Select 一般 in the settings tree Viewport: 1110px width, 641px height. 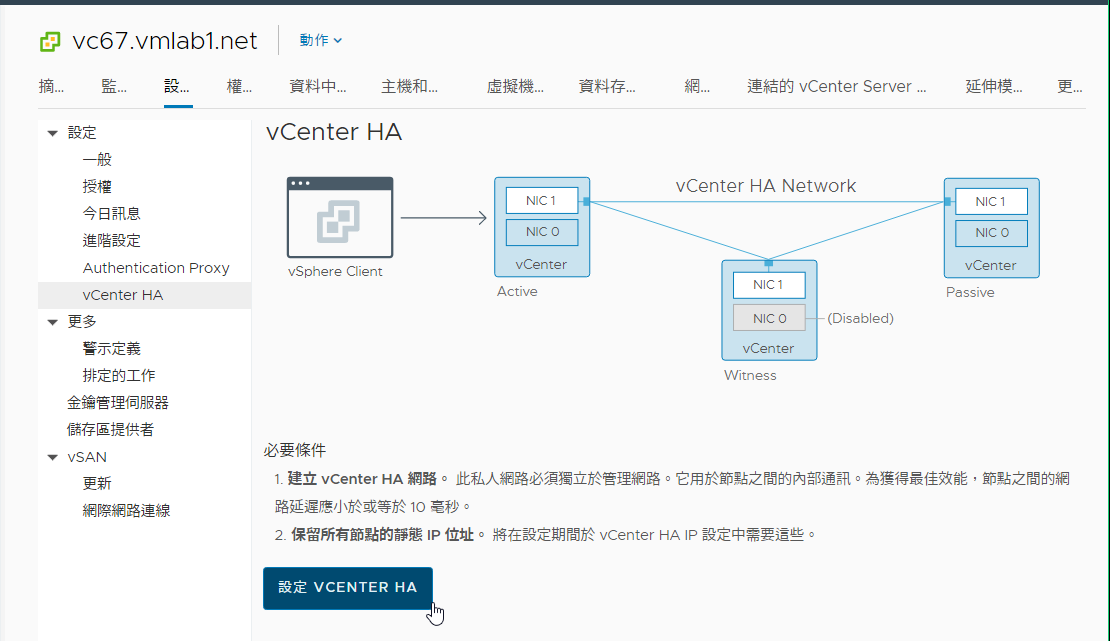click(x=97, y=160)
